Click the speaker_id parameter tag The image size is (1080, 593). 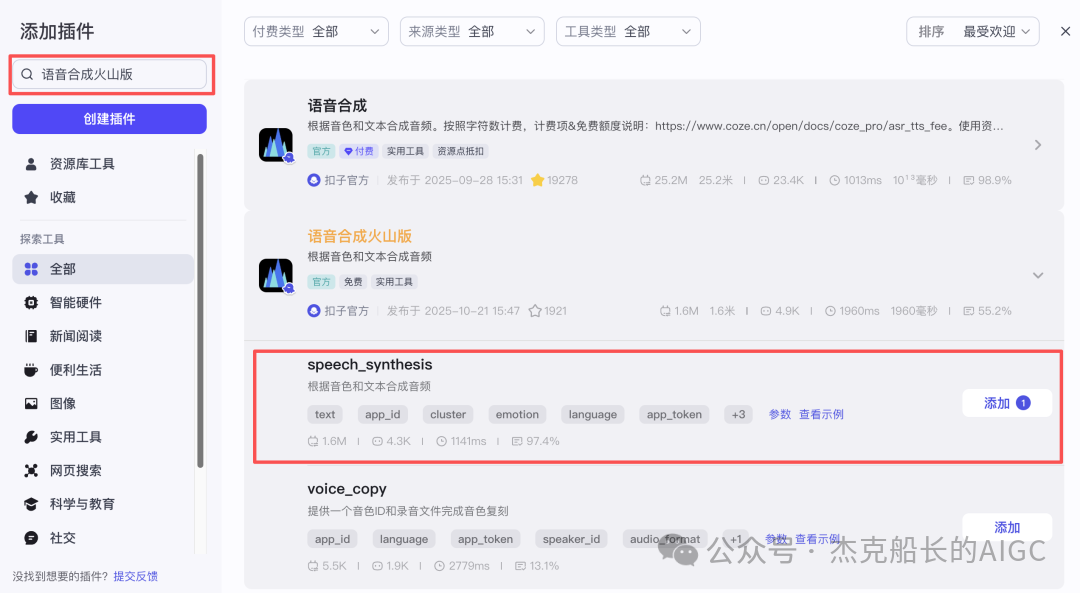click(571, 539)
